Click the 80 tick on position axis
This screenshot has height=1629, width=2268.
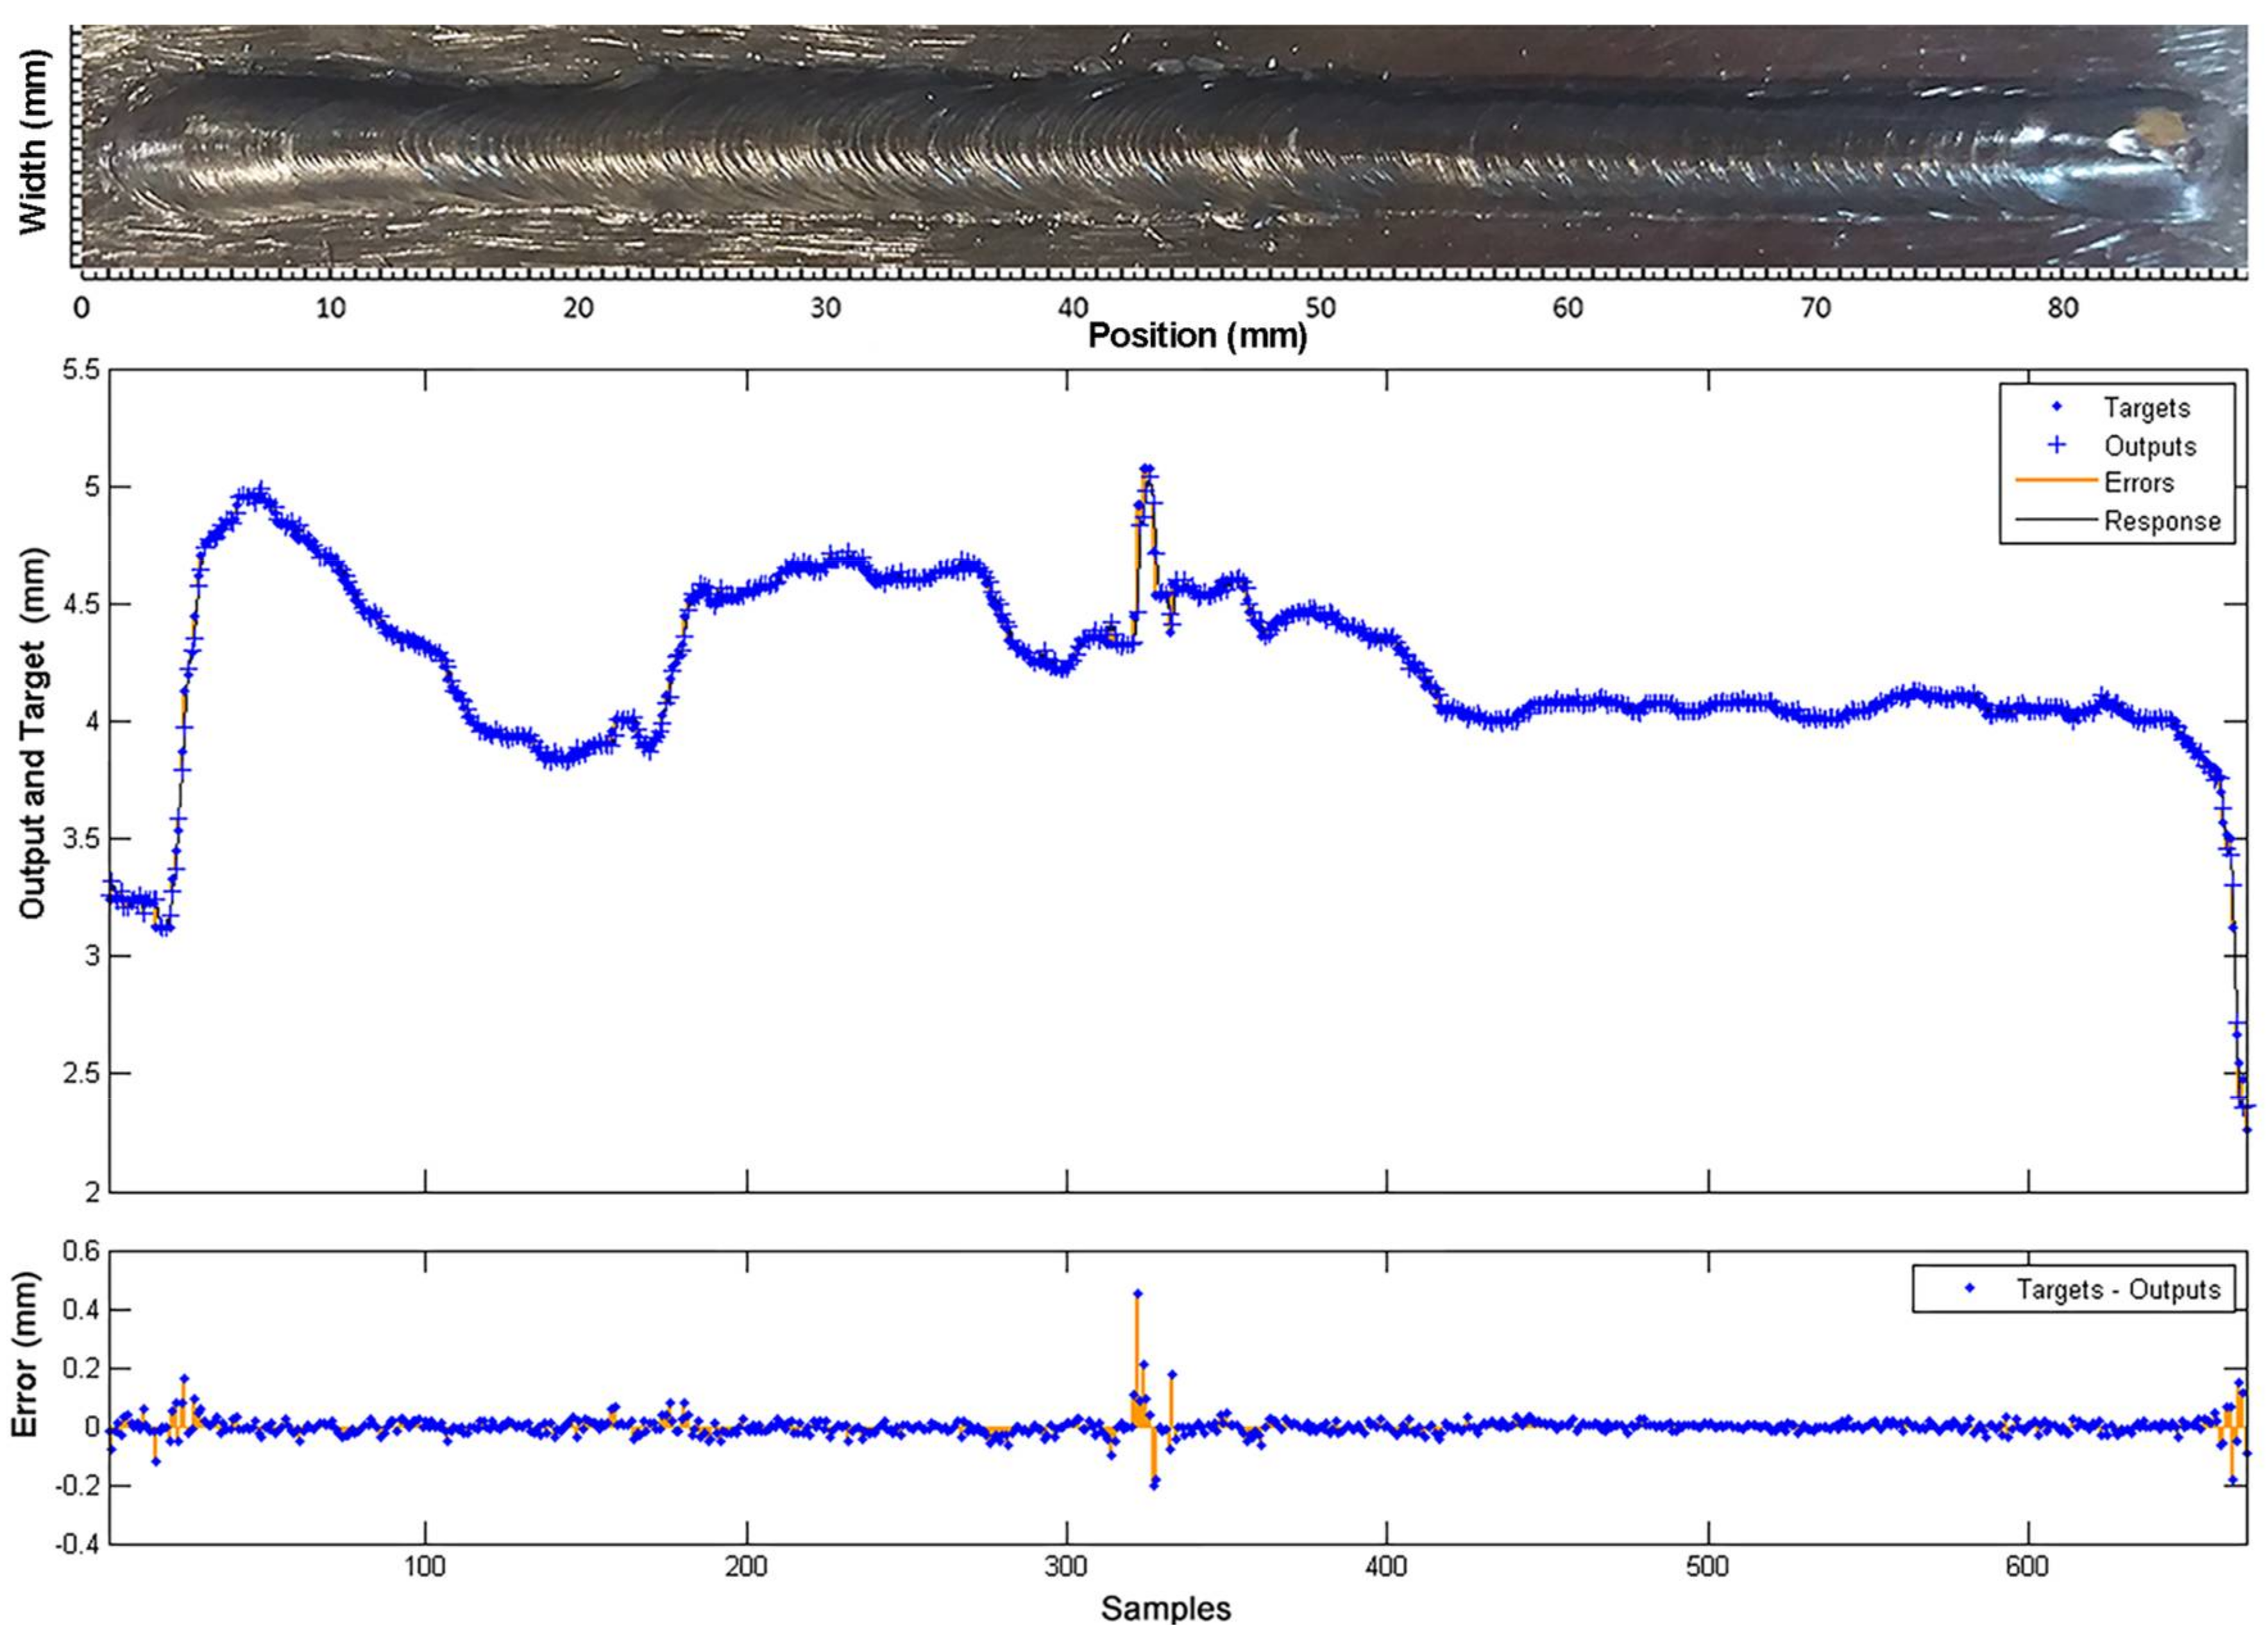point(2063,308)
